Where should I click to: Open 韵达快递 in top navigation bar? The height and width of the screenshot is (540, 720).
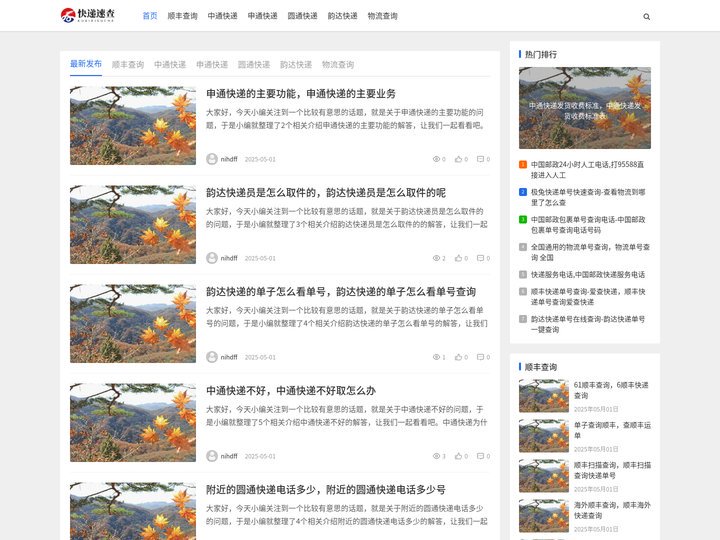tap(342, 16)
